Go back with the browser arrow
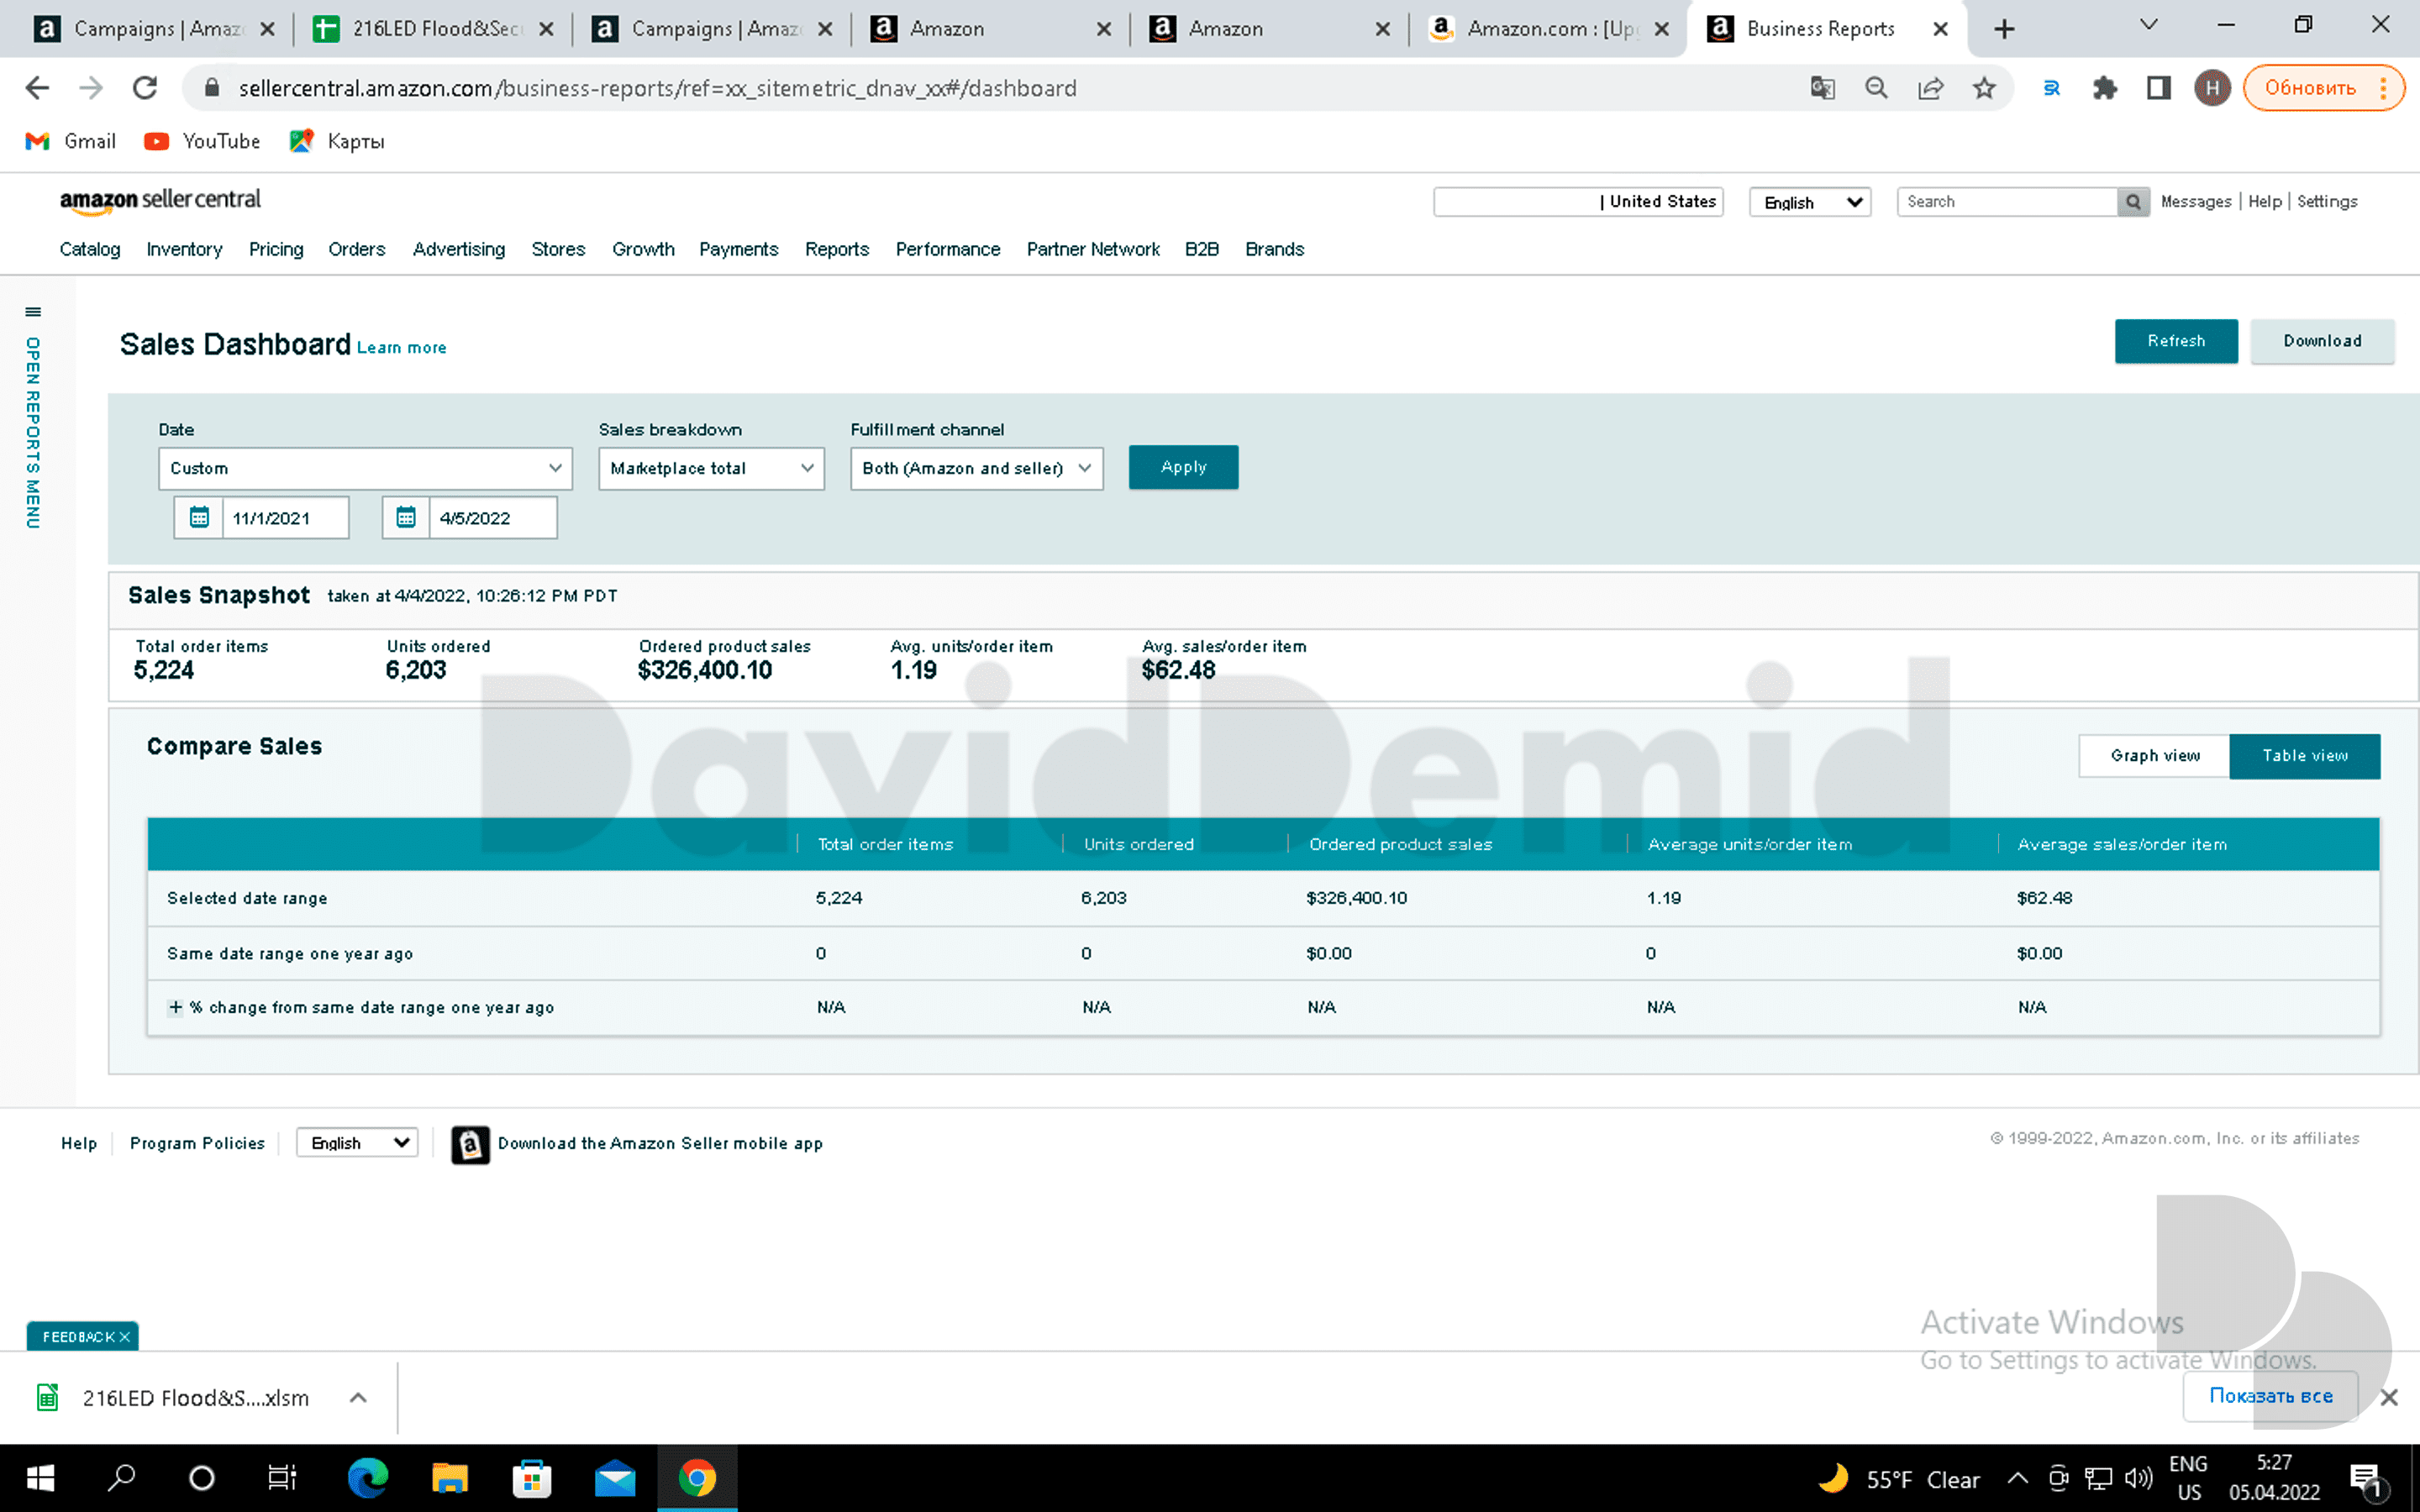 click(37, 88)
